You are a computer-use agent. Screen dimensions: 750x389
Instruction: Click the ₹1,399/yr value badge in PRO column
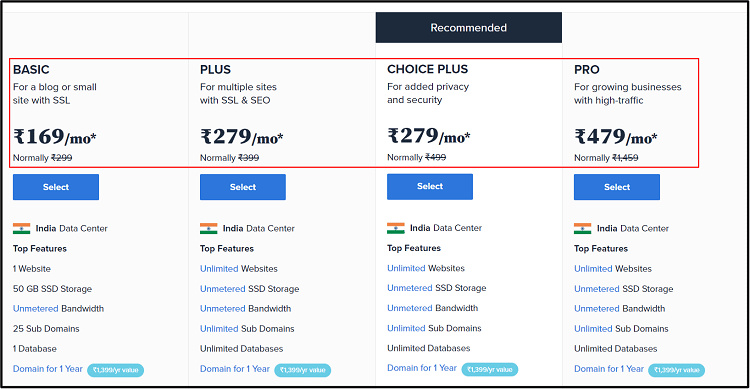pyautogui.click(x=676, y=370)
